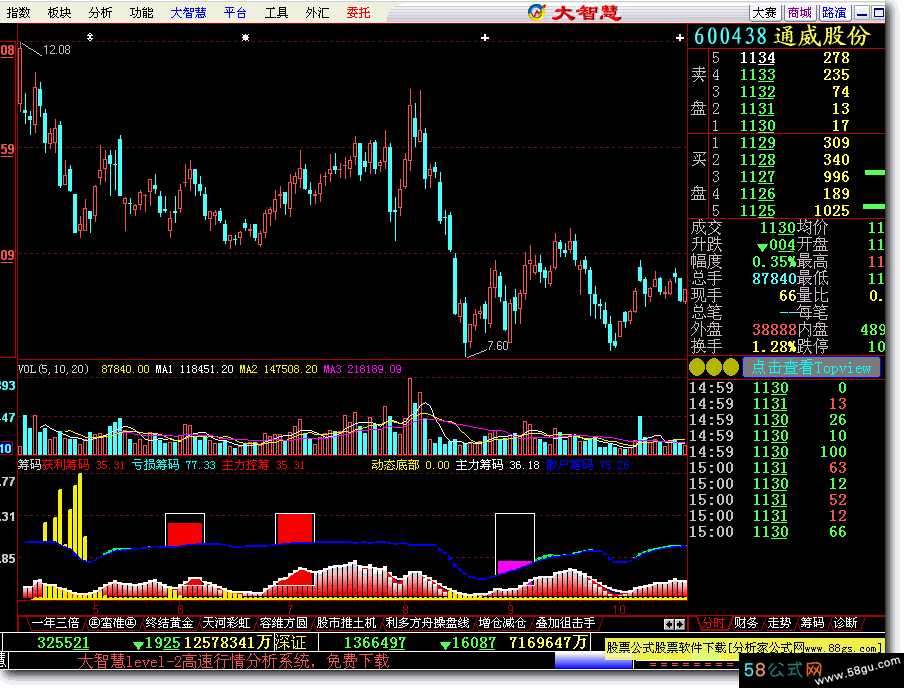
Task: Click the 散户筹码 75.26 label
Action: tap(587, 465)
